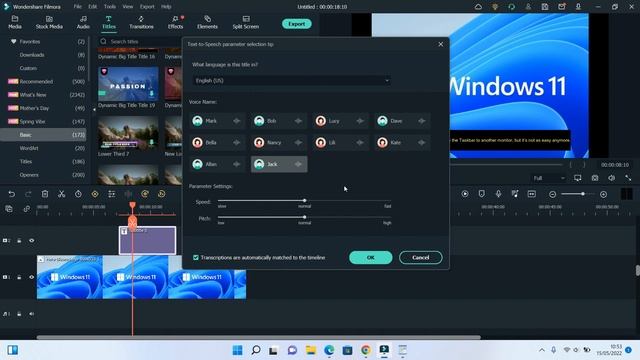Image resolution: width=640 pixels, height=360 pixels.
Task: Mute the audio track speaker
Action: point(31,314)
